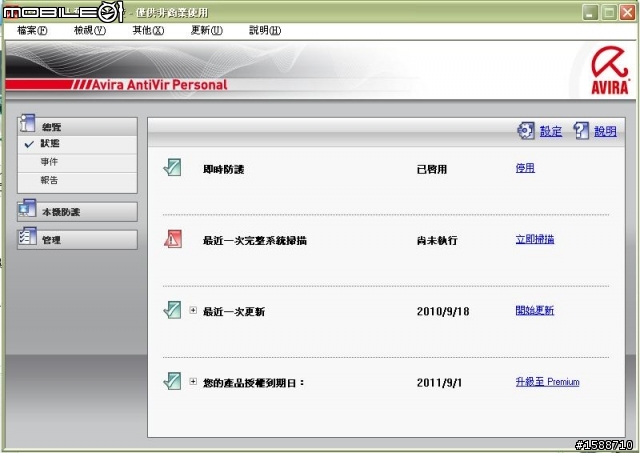This screenshot has width=640, height=453.
Task: Click the 尚未執行 status text
Action: pyautogui.click(x=437, y=240)
